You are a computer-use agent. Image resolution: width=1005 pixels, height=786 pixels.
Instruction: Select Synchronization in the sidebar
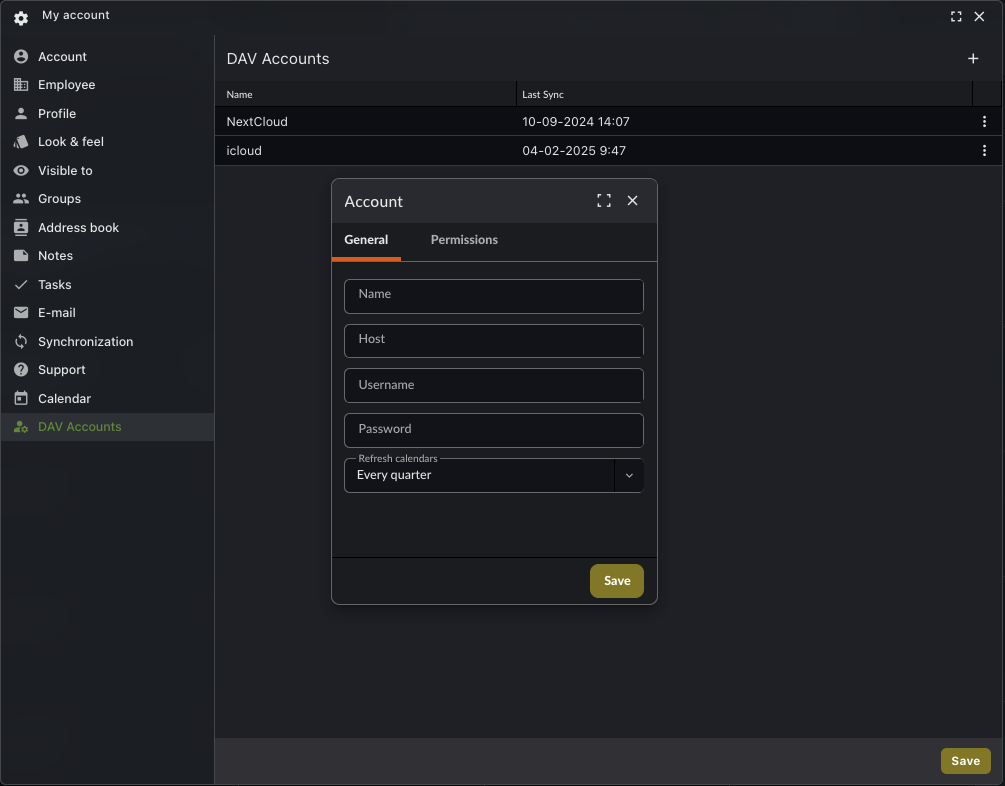(107, 342)
